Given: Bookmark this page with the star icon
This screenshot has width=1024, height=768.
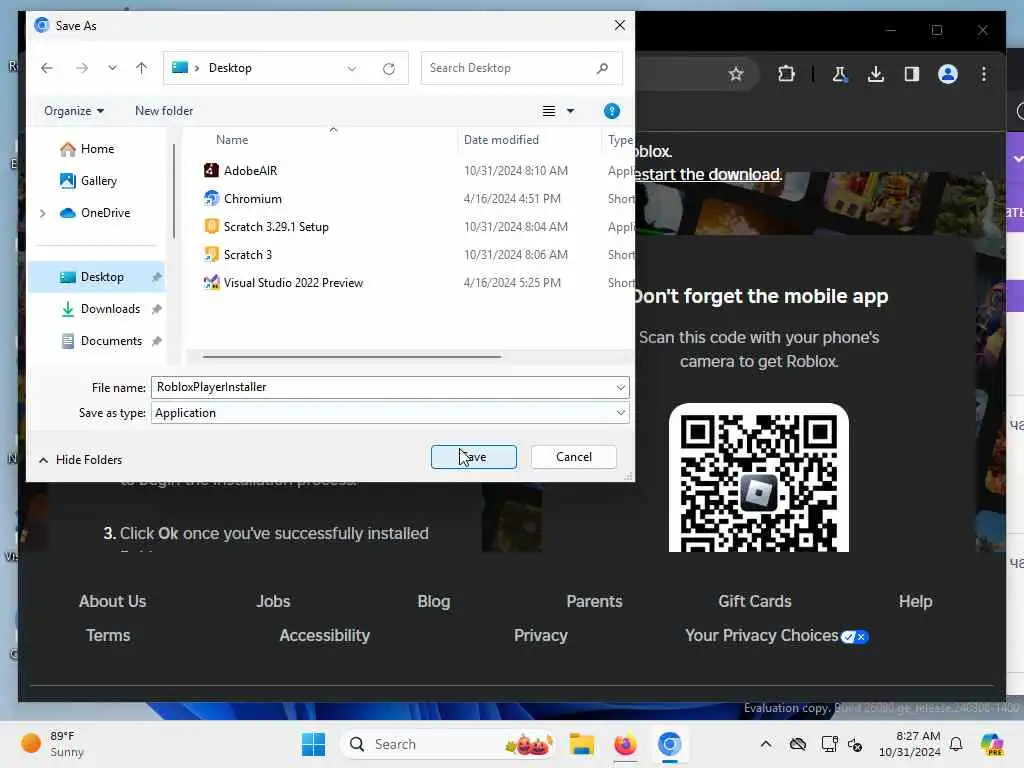Looking at the screenshot, I should pos(736,74).
